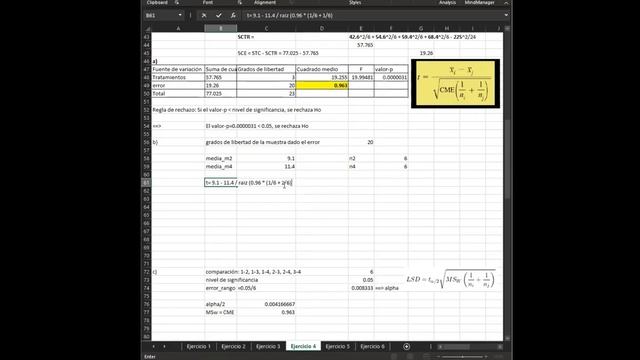Click the 'Cuadrado medio' header cell
The image size is (640, 360).
pos(322,69)
